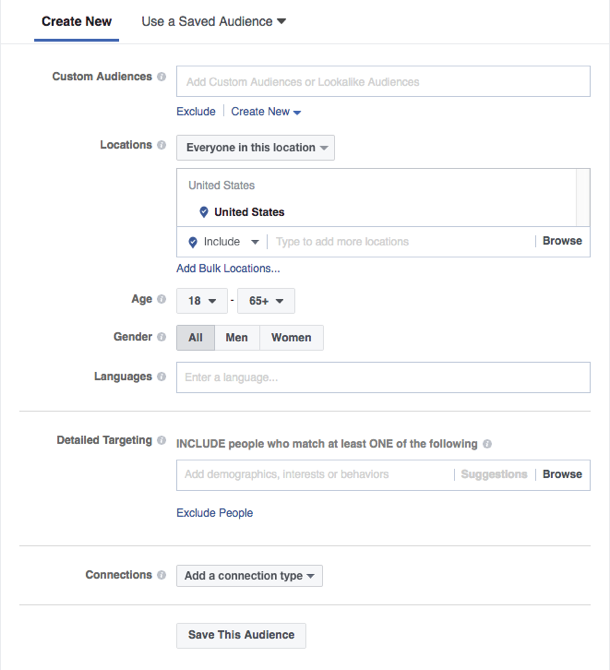This screenshot has width=610, height=670.
Task: Click the Gender info icon
Action: (162, 338)
